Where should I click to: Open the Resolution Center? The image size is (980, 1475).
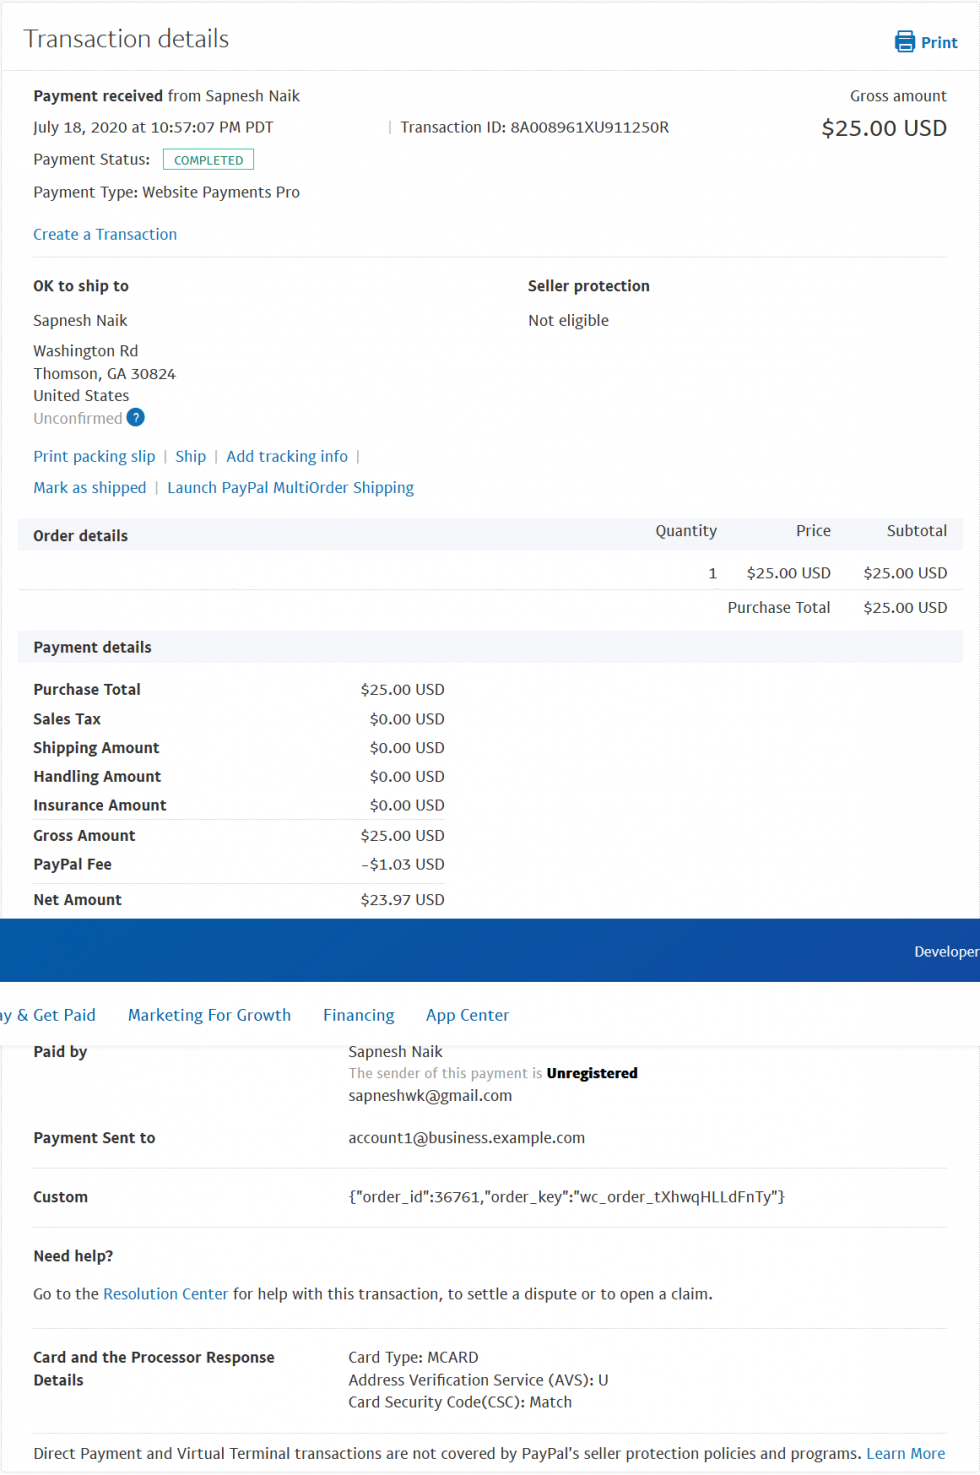[x=166, y=1293]
